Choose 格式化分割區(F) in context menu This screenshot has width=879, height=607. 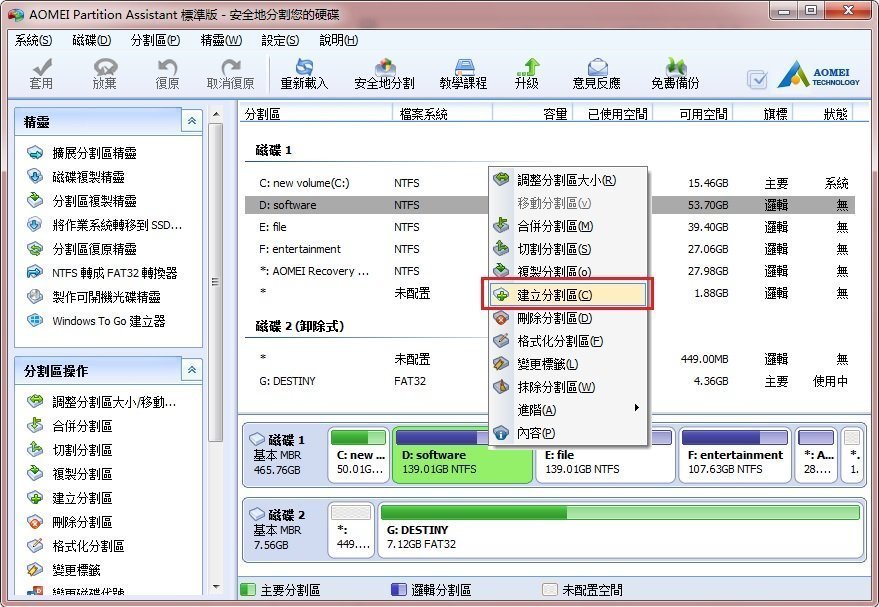[568, 341]
